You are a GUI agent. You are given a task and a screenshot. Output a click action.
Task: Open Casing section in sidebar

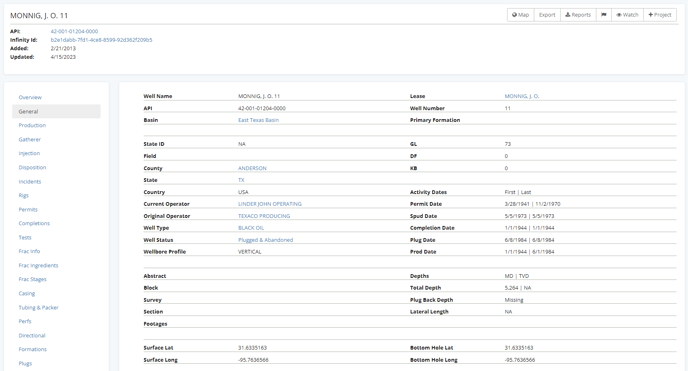[x=27, y=293]
